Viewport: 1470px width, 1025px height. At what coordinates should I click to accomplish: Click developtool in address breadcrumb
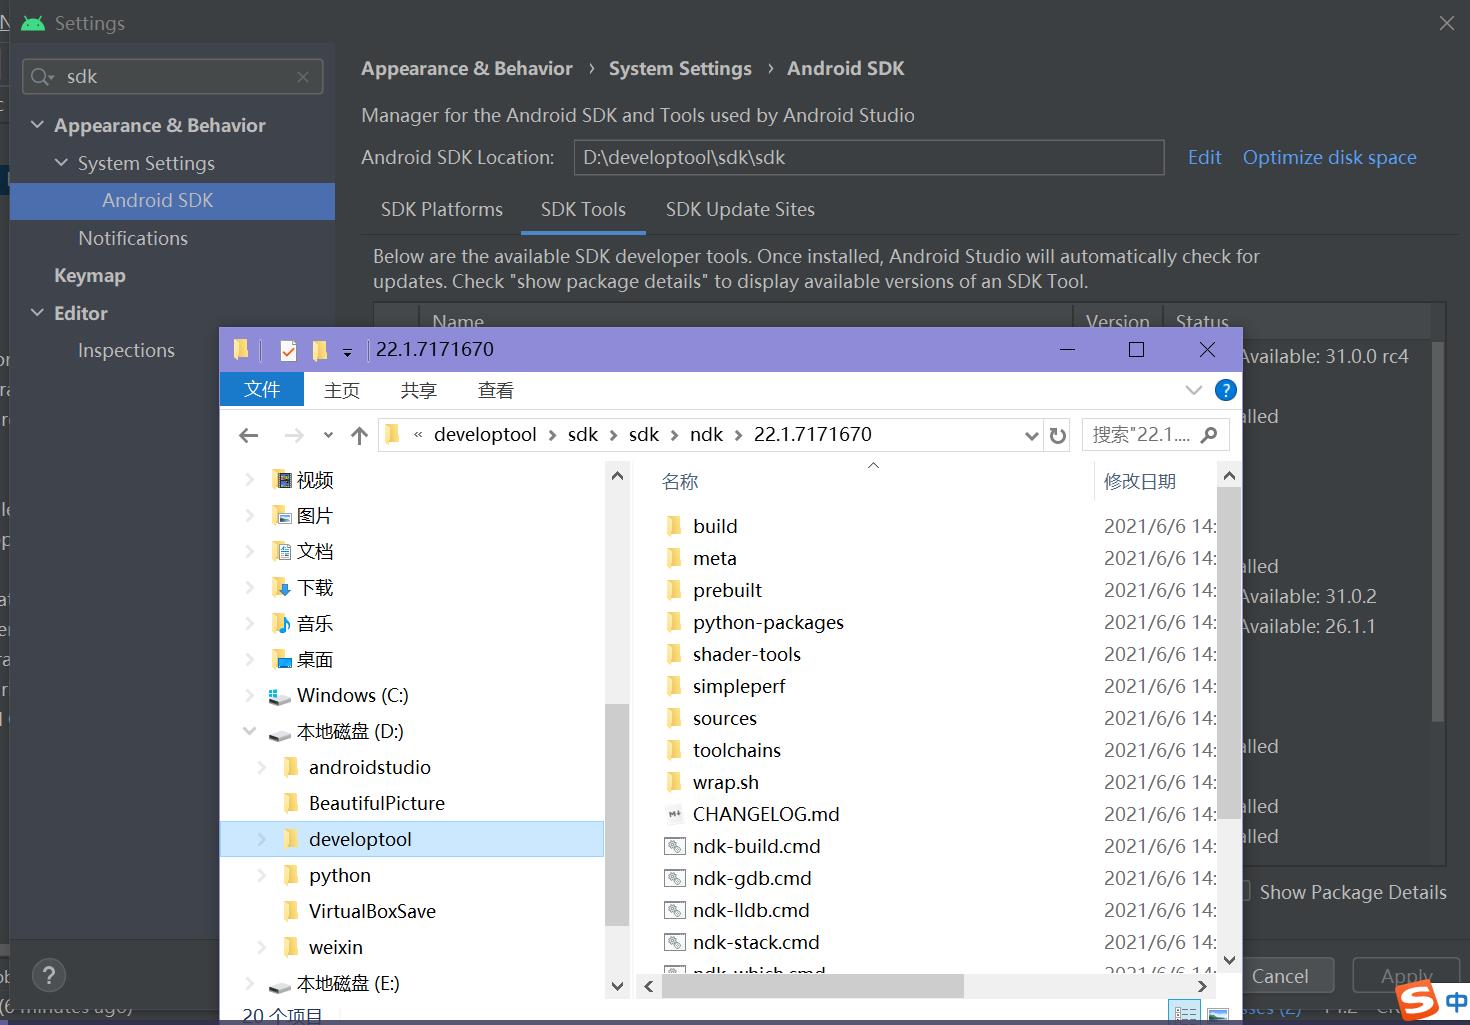485,434
